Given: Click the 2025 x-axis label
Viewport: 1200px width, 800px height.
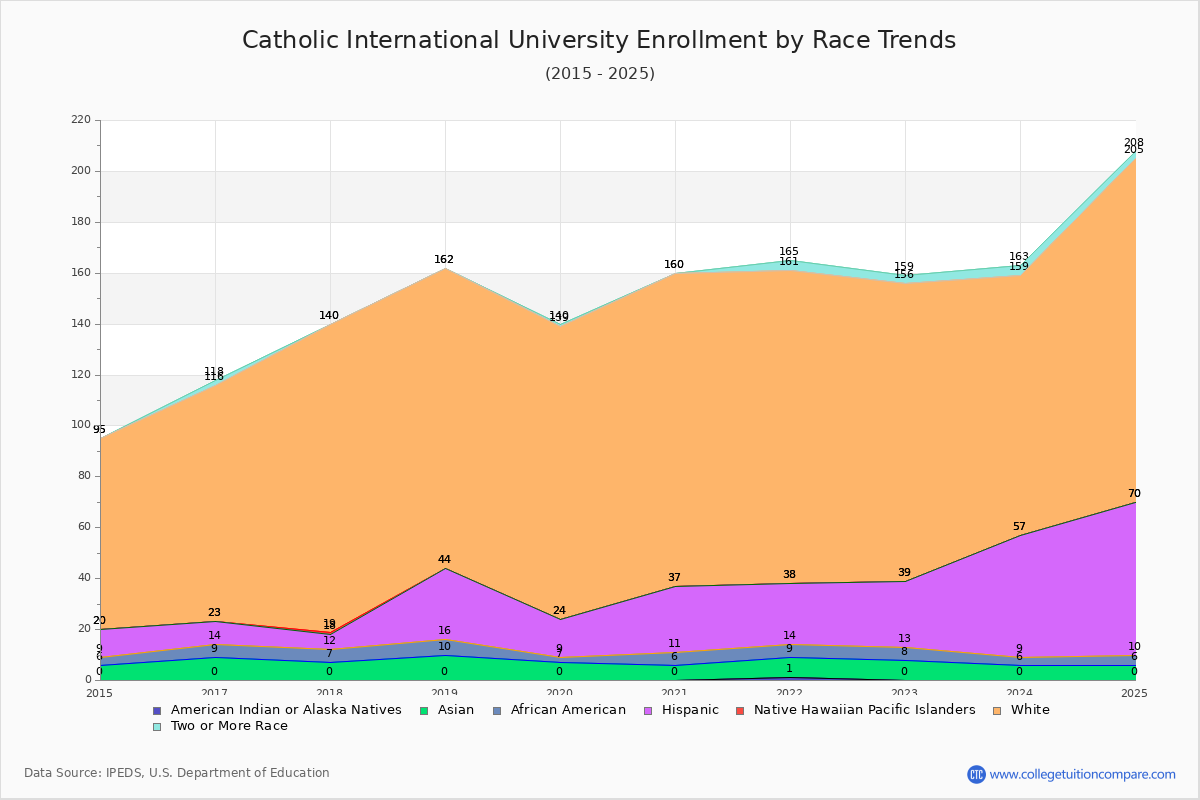Looking at the screenshot, I should tap(1135, 693).
